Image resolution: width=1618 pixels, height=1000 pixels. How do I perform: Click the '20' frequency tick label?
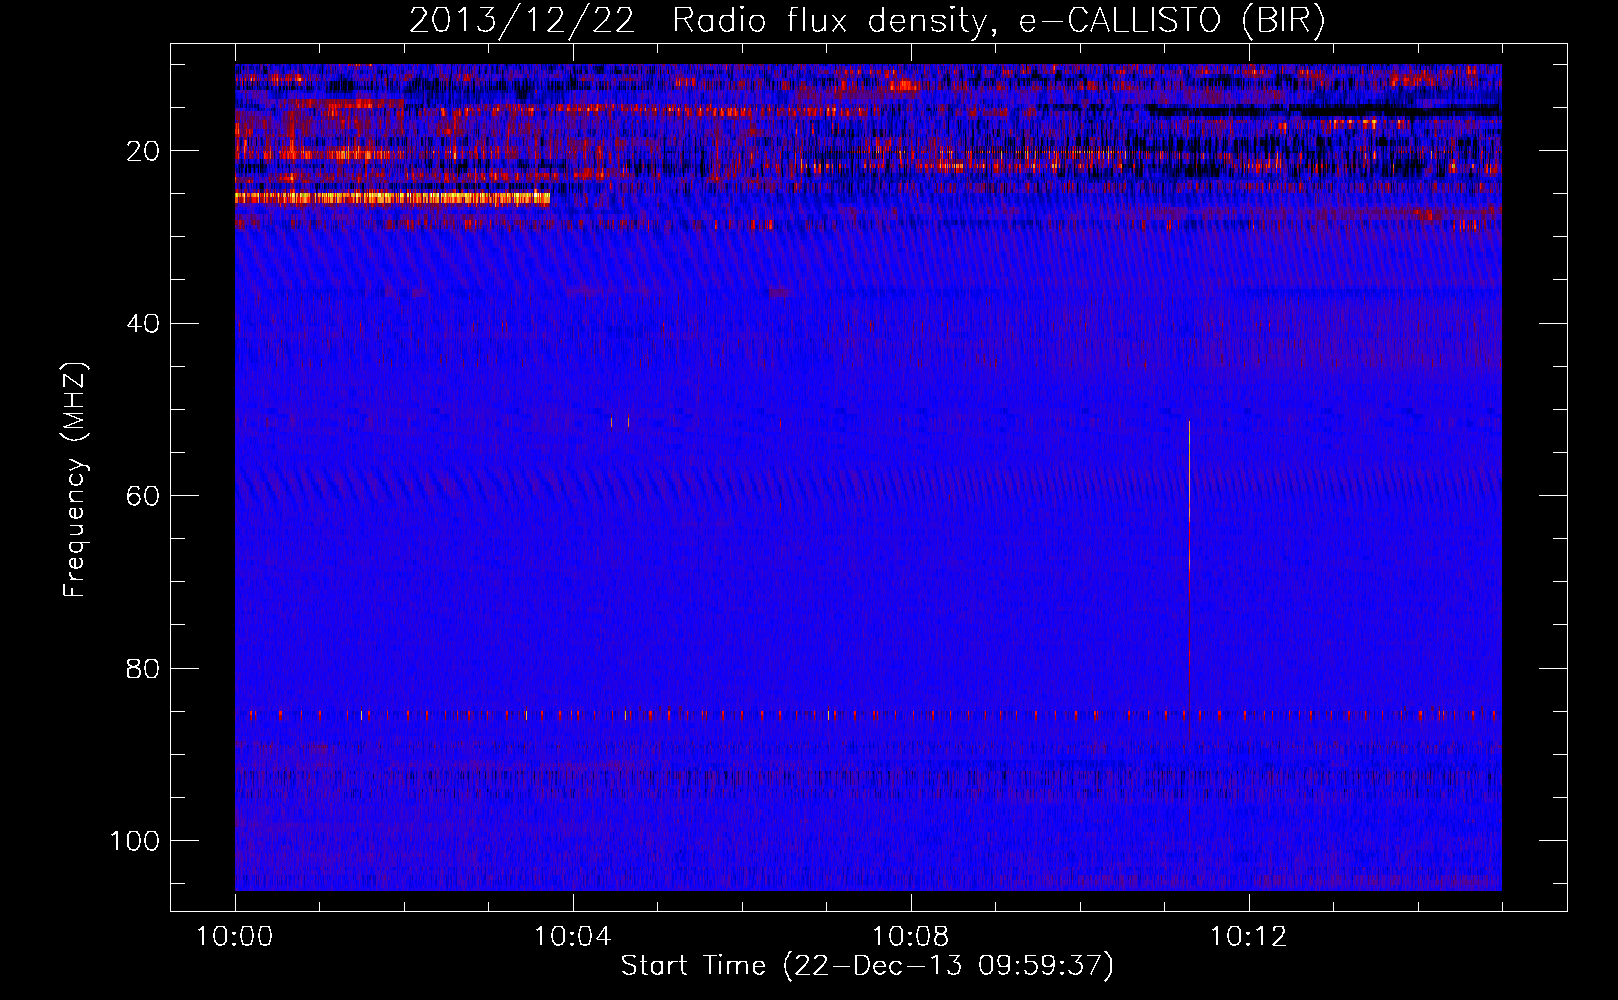(x=144, y=151)
